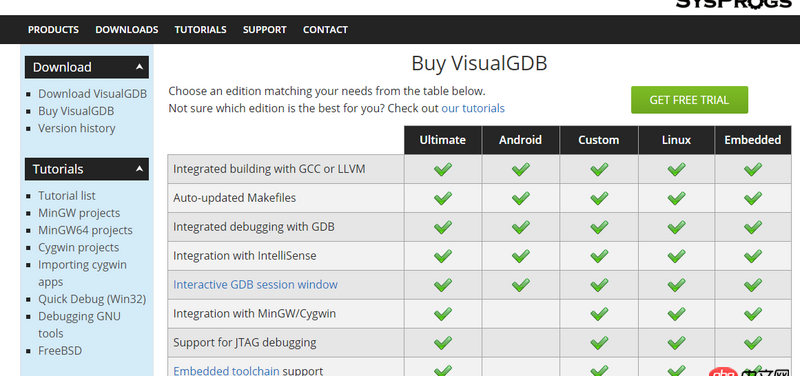This screenshot has width=800, height=376.
Task: Collapse the Download sidebar section arrow
Action: click(139, 67)
